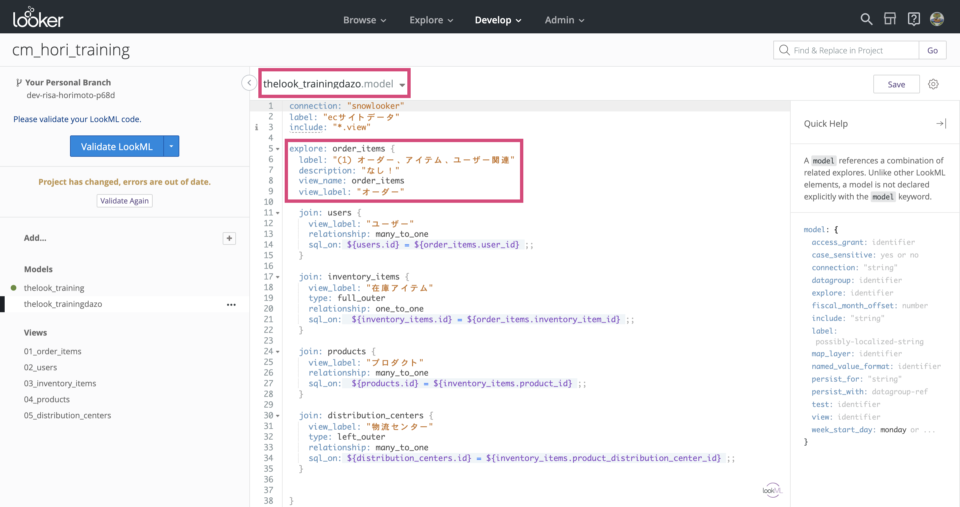Click Go button for find and replace
This screenshot has width=960, height=507.
(x=932, y=50)
